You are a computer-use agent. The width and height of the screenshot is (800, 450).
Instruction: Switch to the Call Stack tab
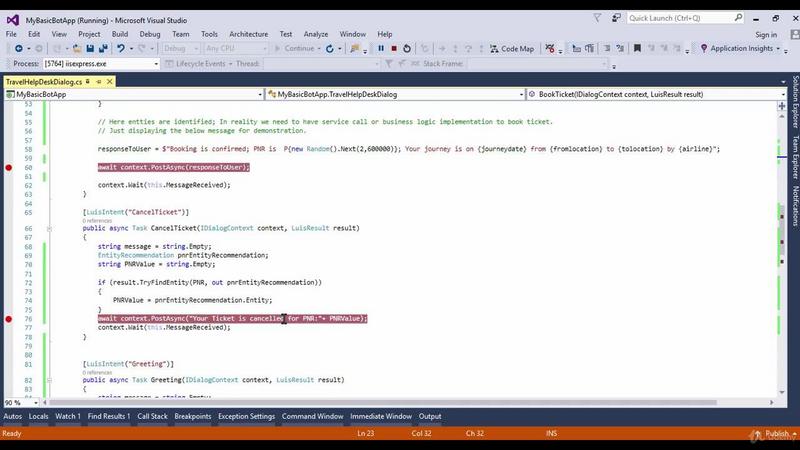(x=152, y=416)
